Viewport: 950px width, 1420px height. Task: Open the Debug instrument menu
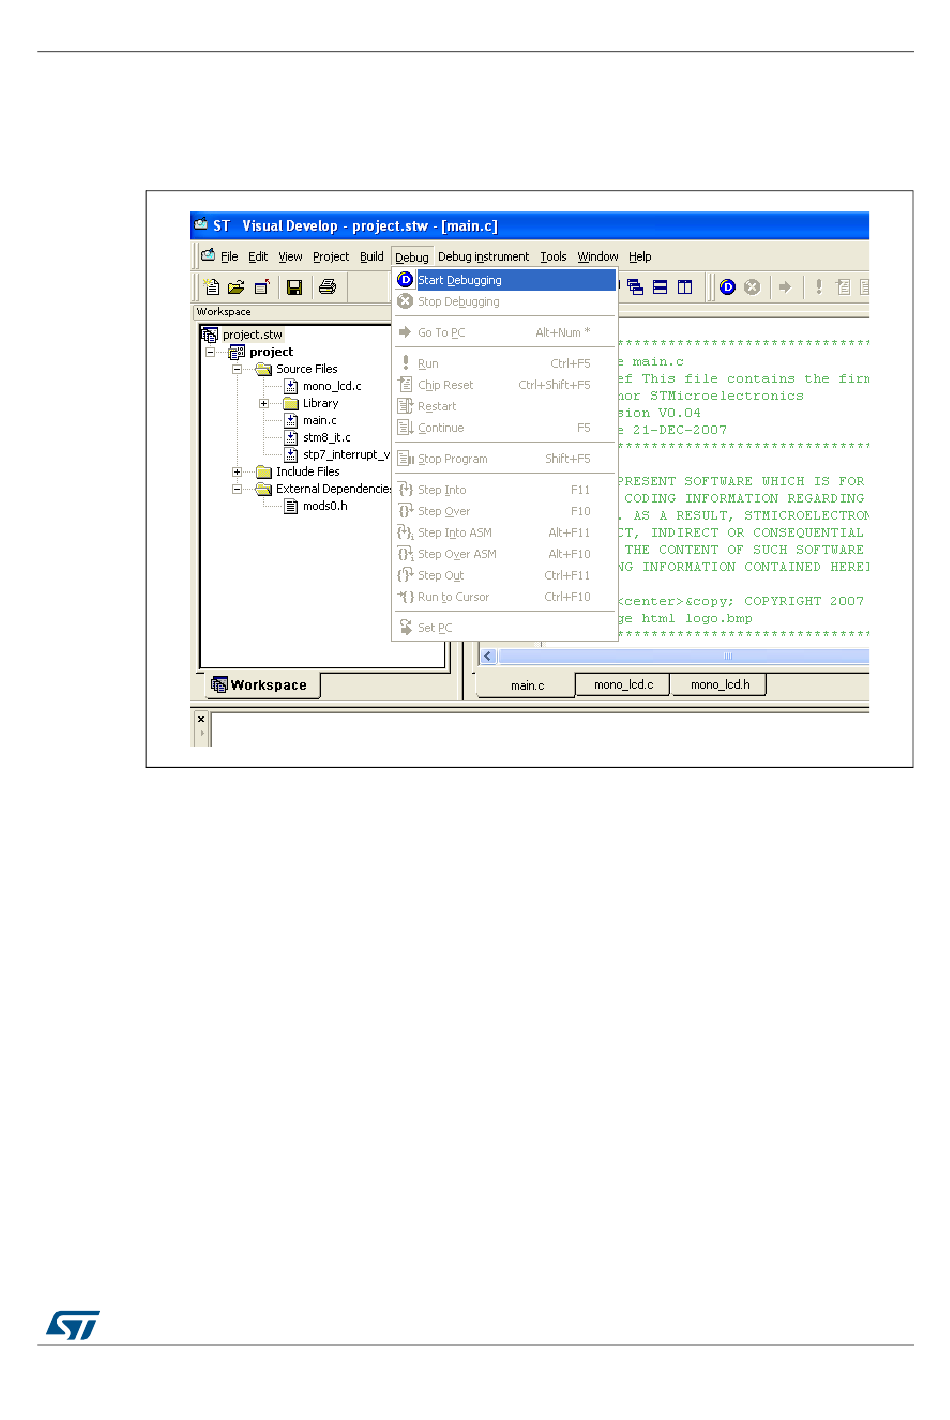[484, 257]
